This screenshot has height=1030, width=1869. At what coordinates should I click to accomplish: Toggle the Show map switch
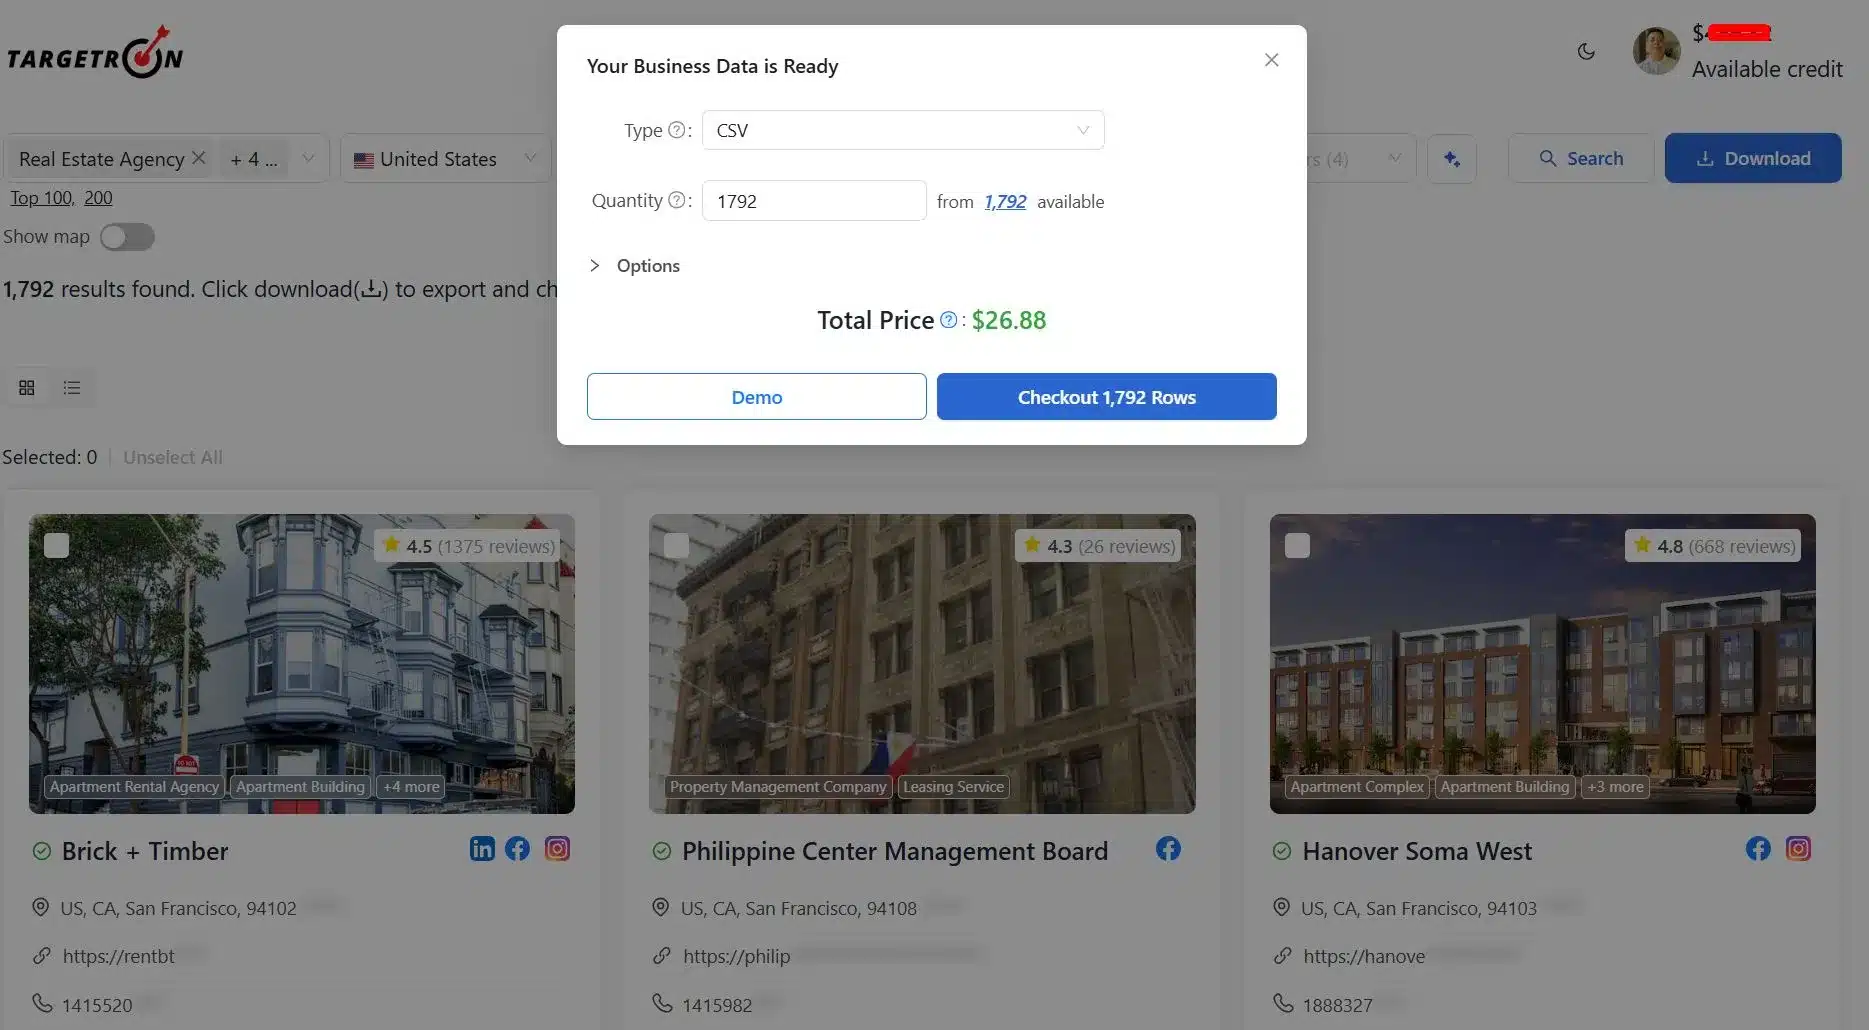pyautogui.click(x=127, y=237)
